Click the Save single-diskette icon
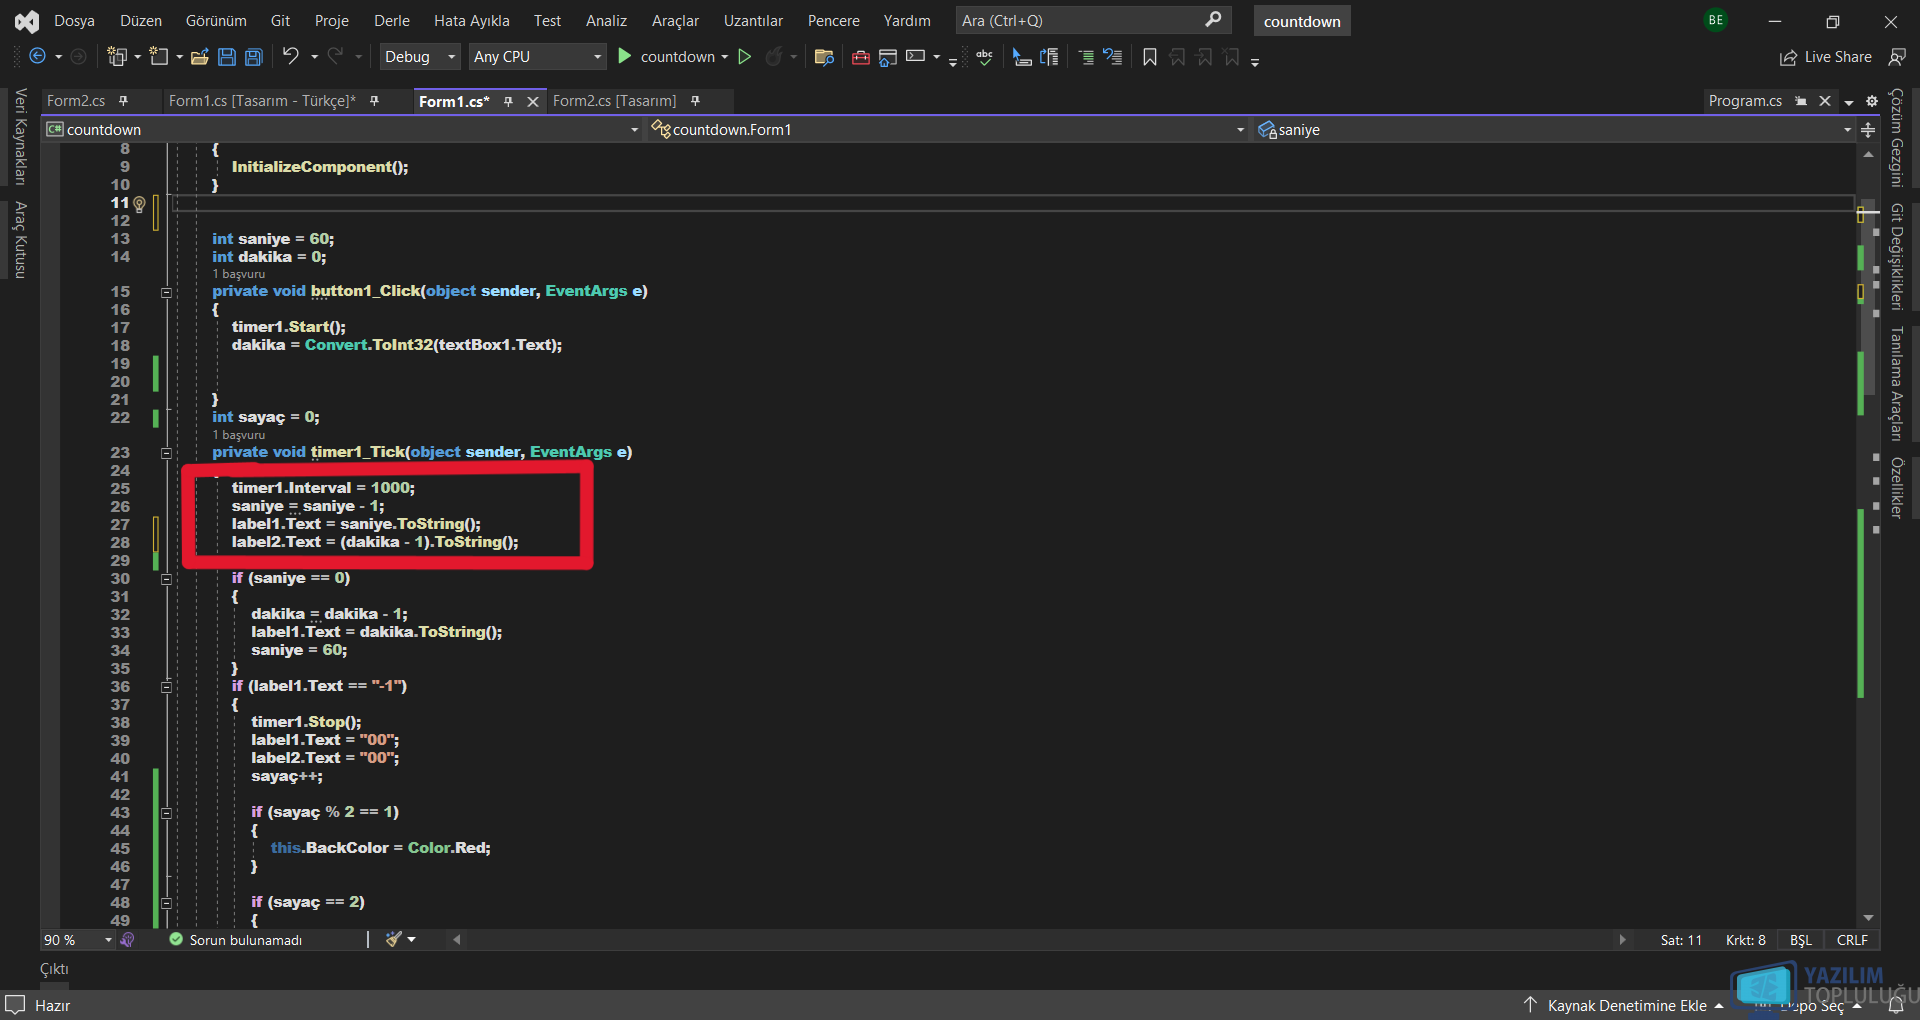Screen dimensions: 1920x1020 [x=227, y=57]
